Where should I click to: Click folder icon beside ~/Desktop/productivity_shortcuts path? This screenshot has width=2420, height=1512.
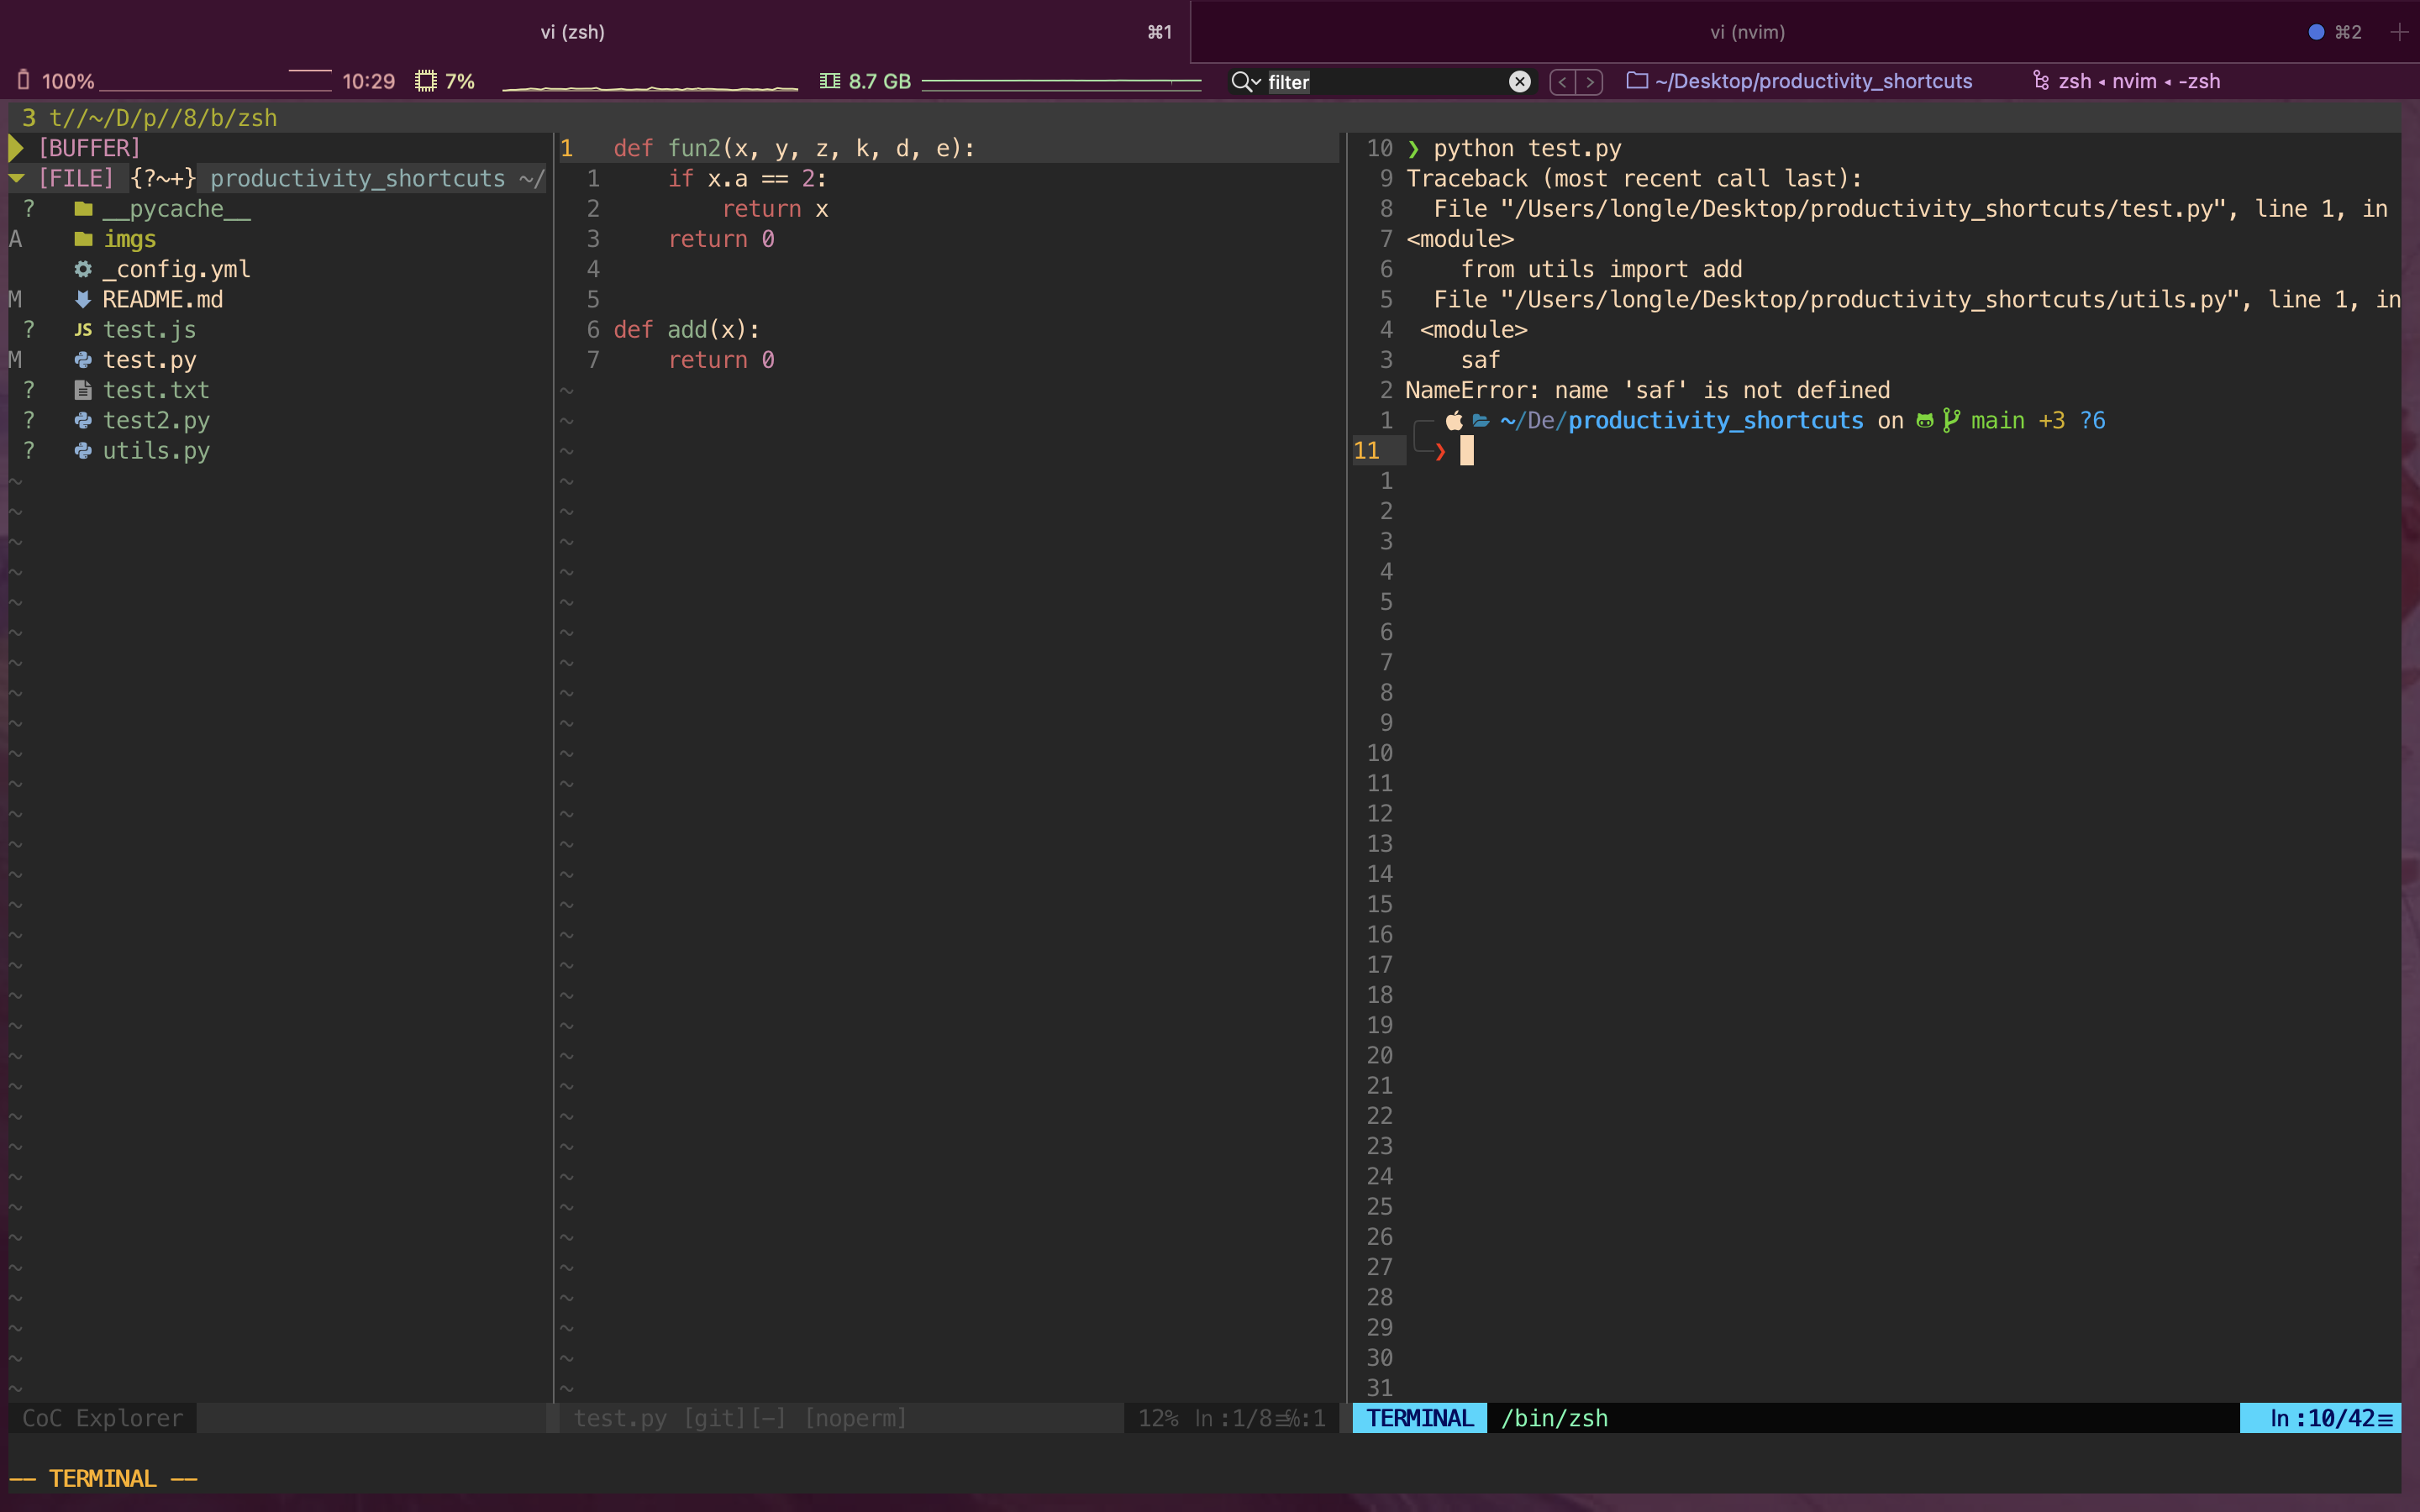click(x=1637, y=81)
